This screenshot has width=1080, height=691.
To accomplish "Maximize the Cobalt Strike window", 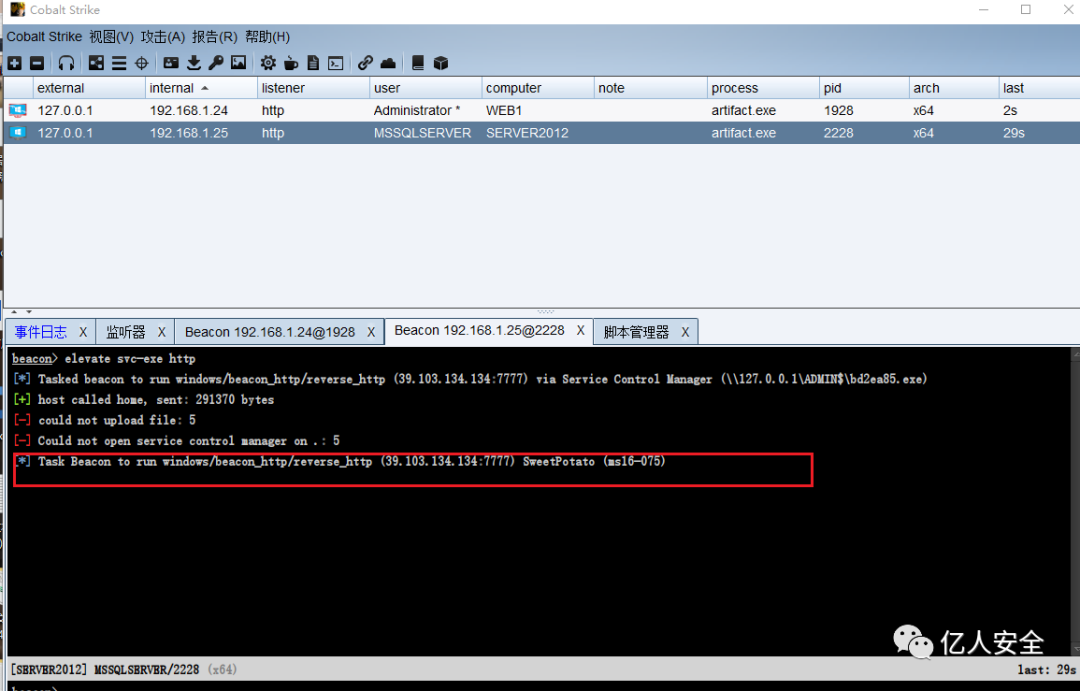I will pos(1026,10).
